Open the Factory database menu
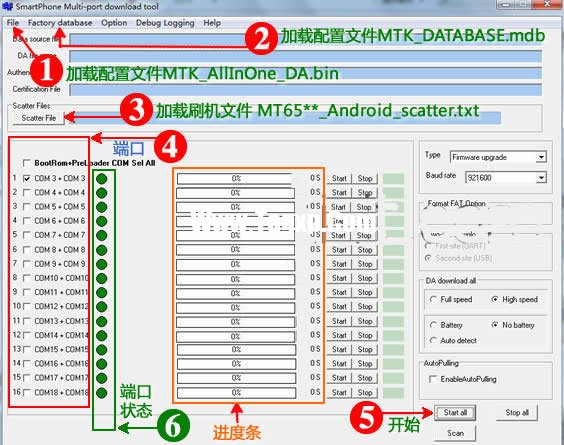 point(60,23)
